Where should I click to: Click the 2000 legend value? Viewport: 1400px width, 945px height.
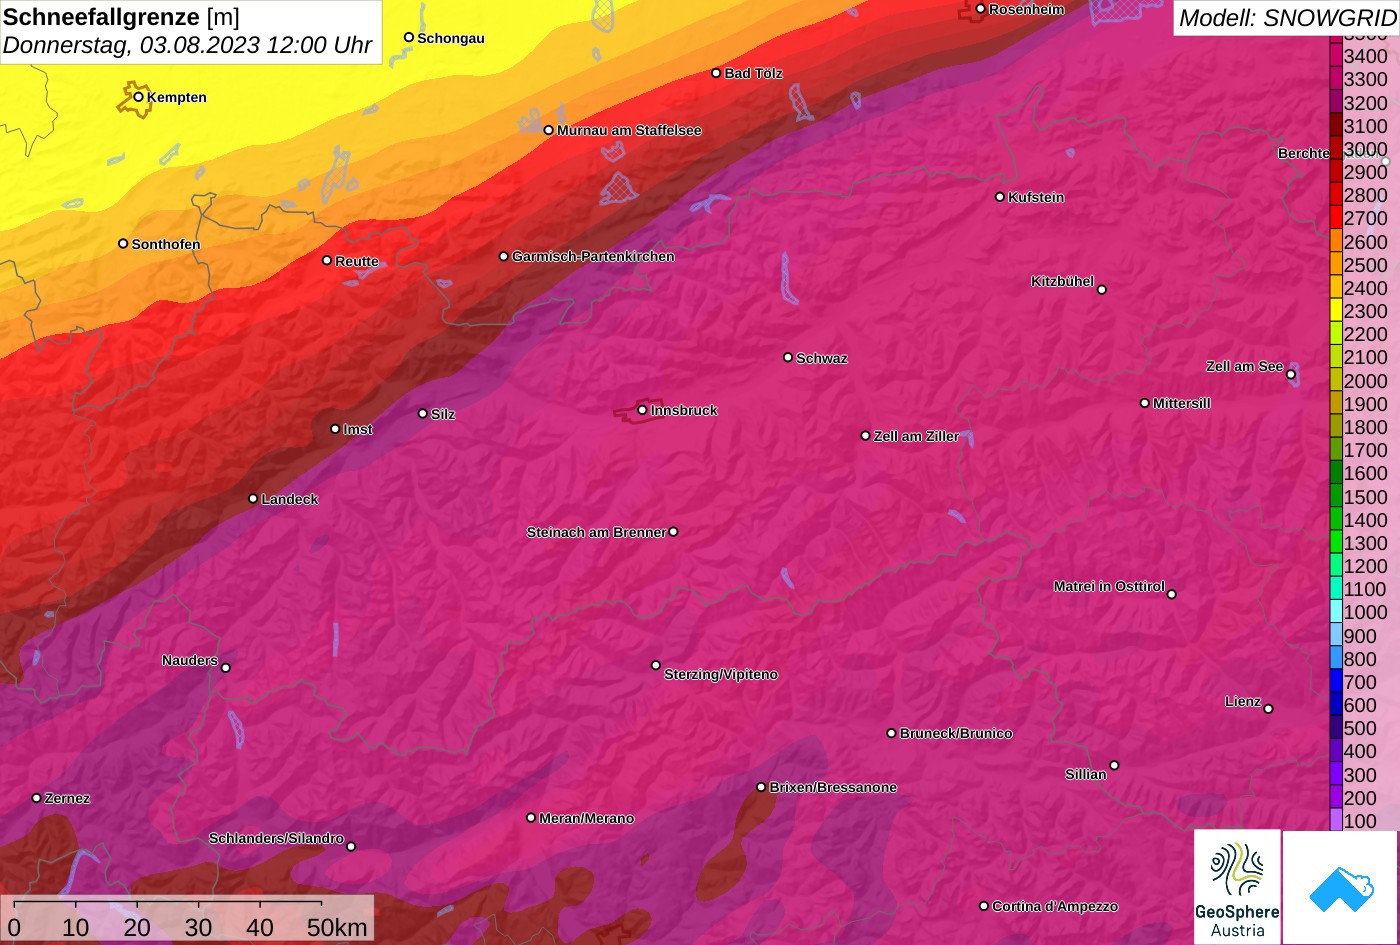click(x=1366, y=381)
